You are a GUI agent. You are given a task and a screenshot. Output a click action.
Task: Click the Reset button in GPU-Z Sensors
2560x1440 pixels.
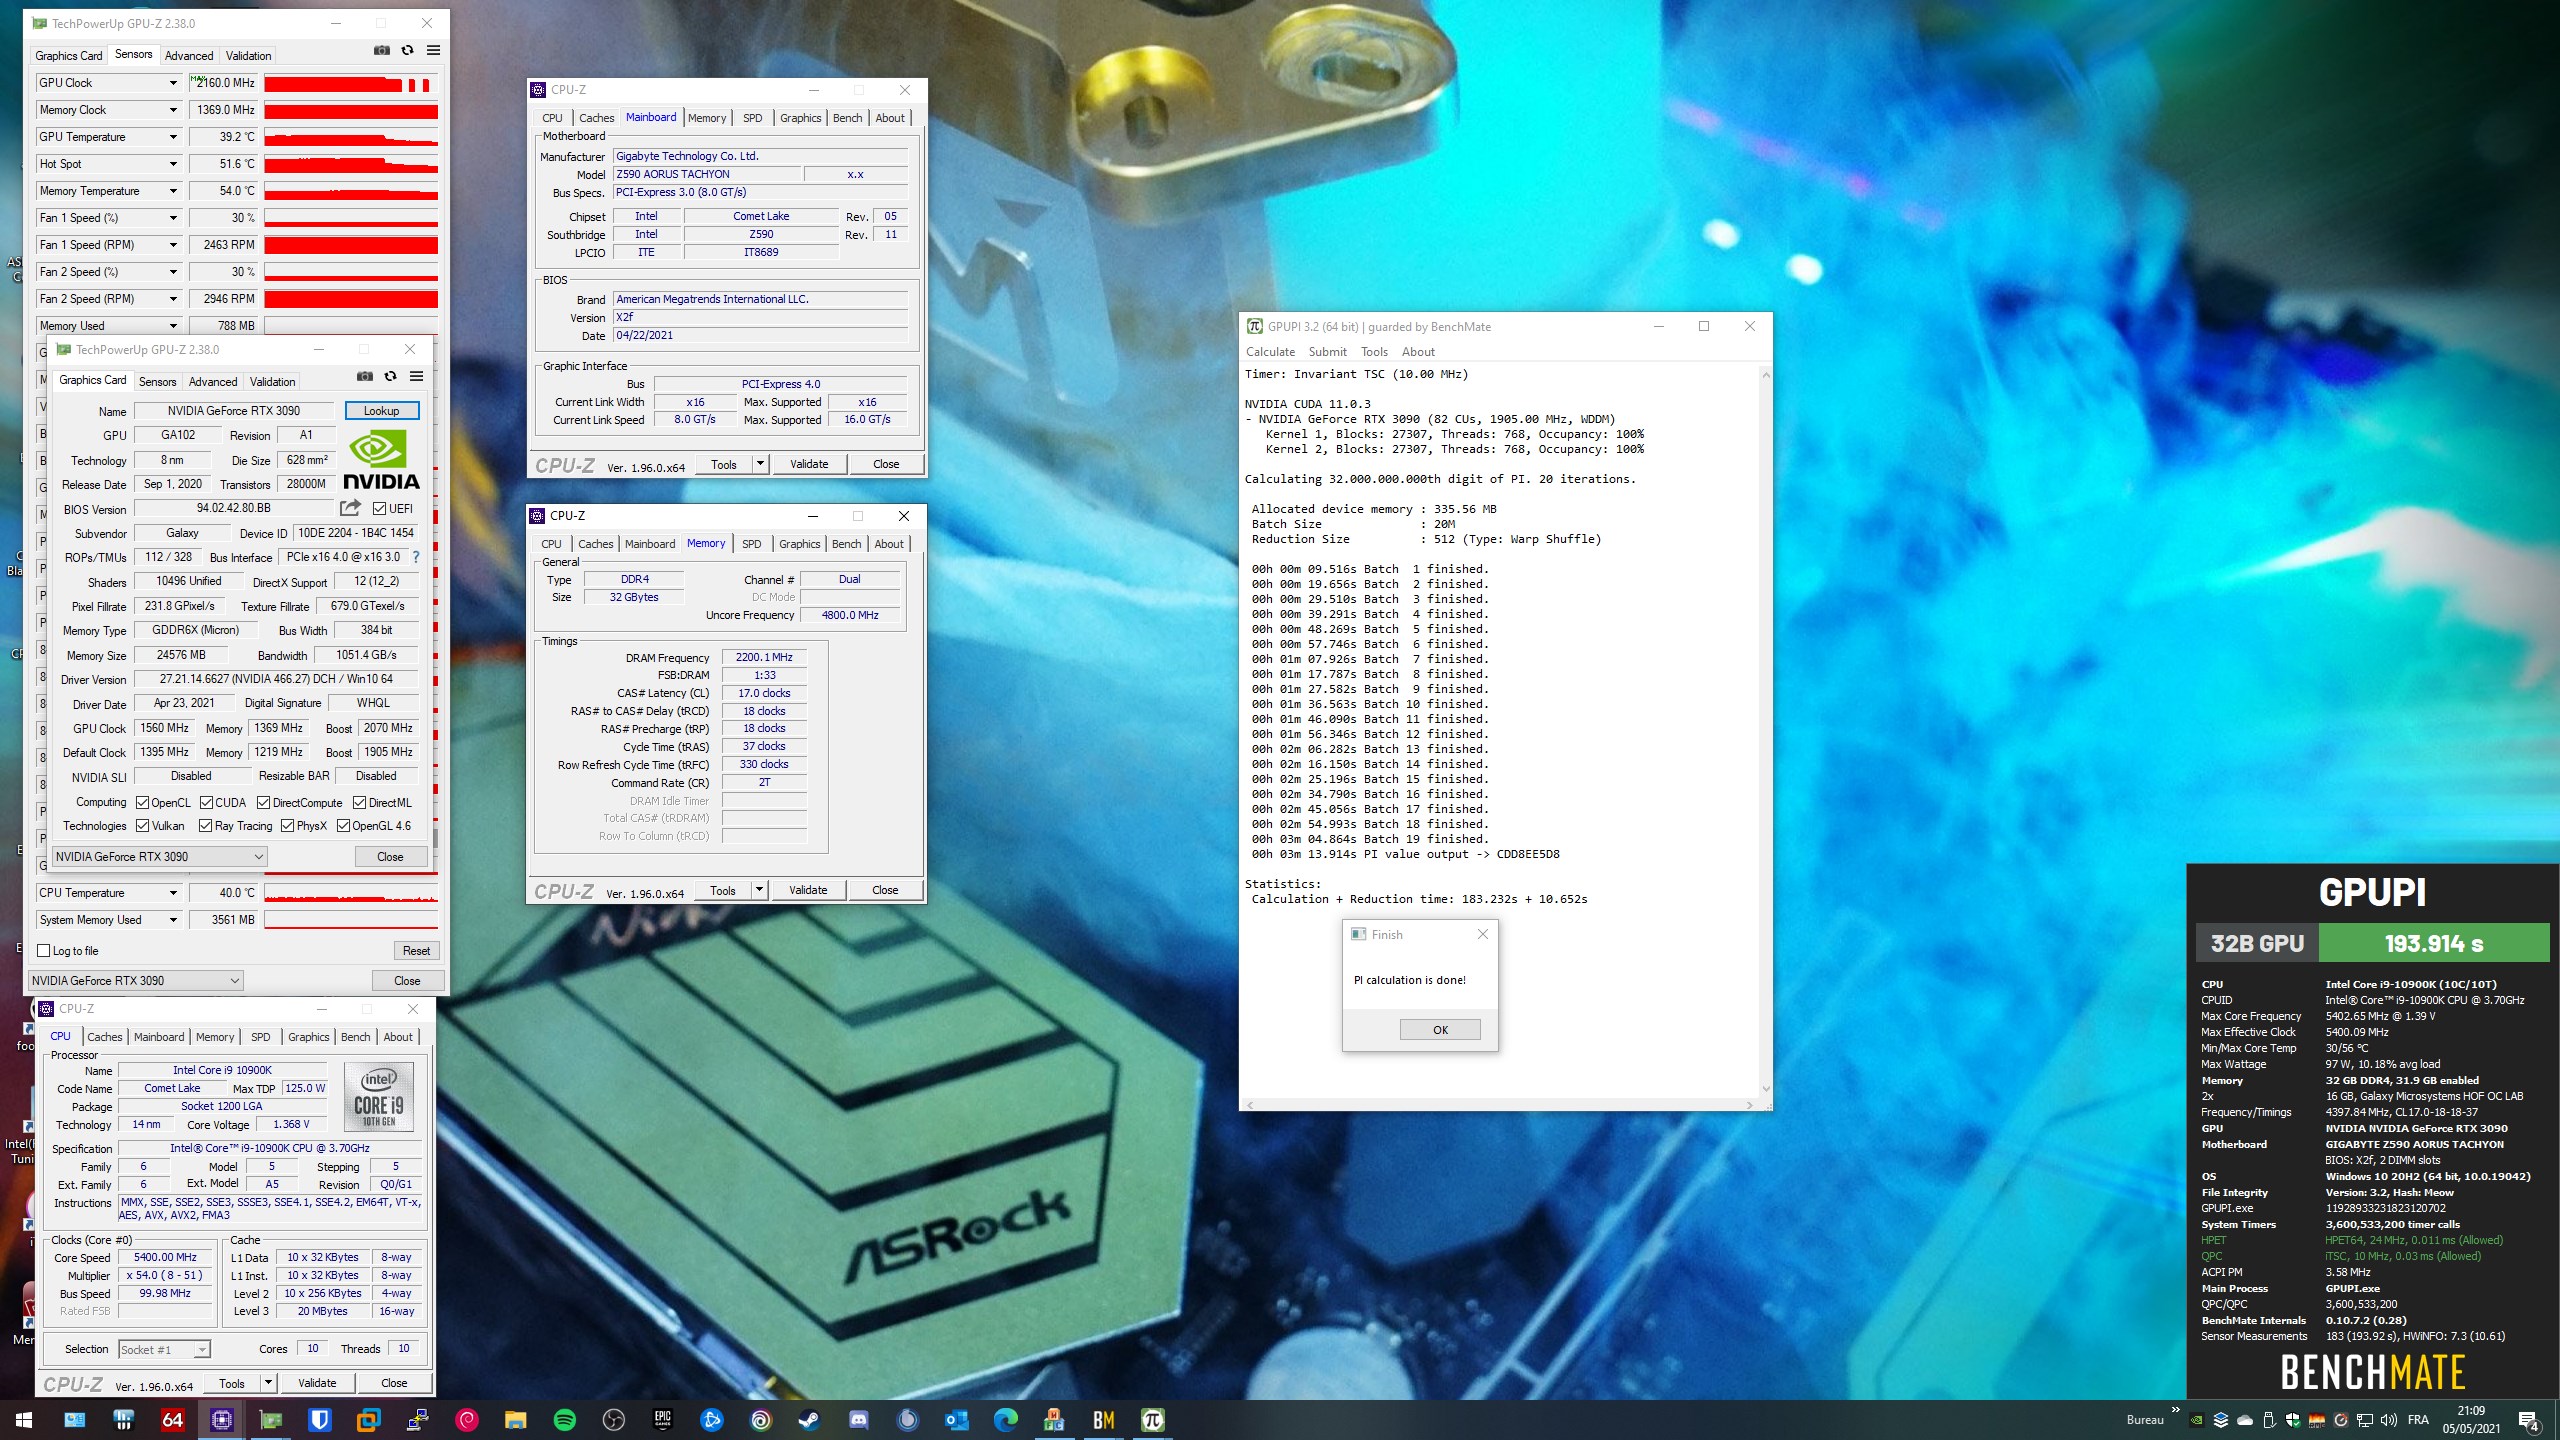(416, 950)
